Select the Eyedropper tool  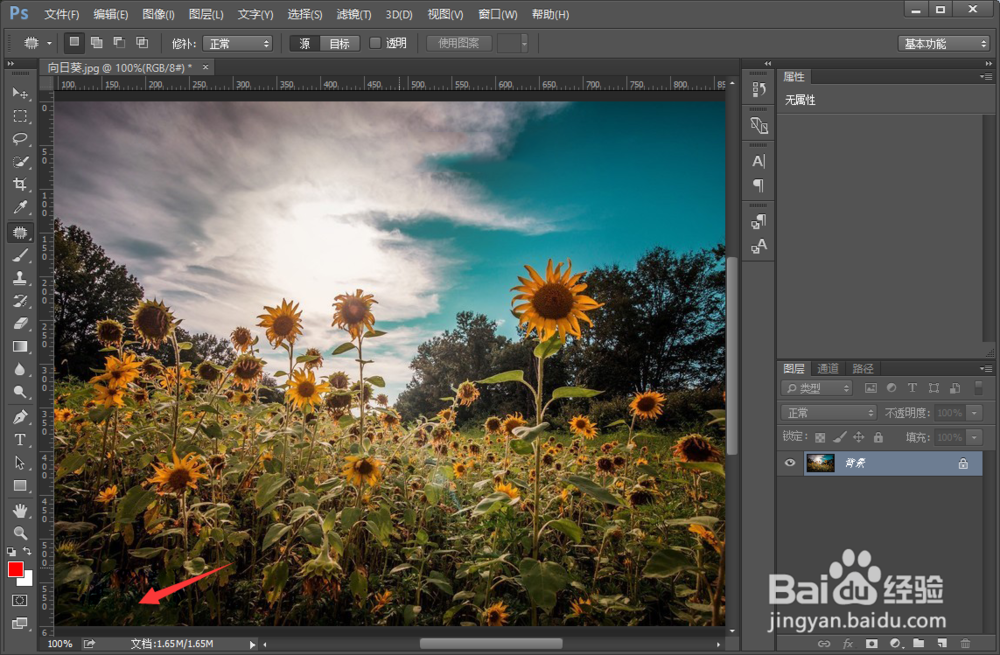20,207
